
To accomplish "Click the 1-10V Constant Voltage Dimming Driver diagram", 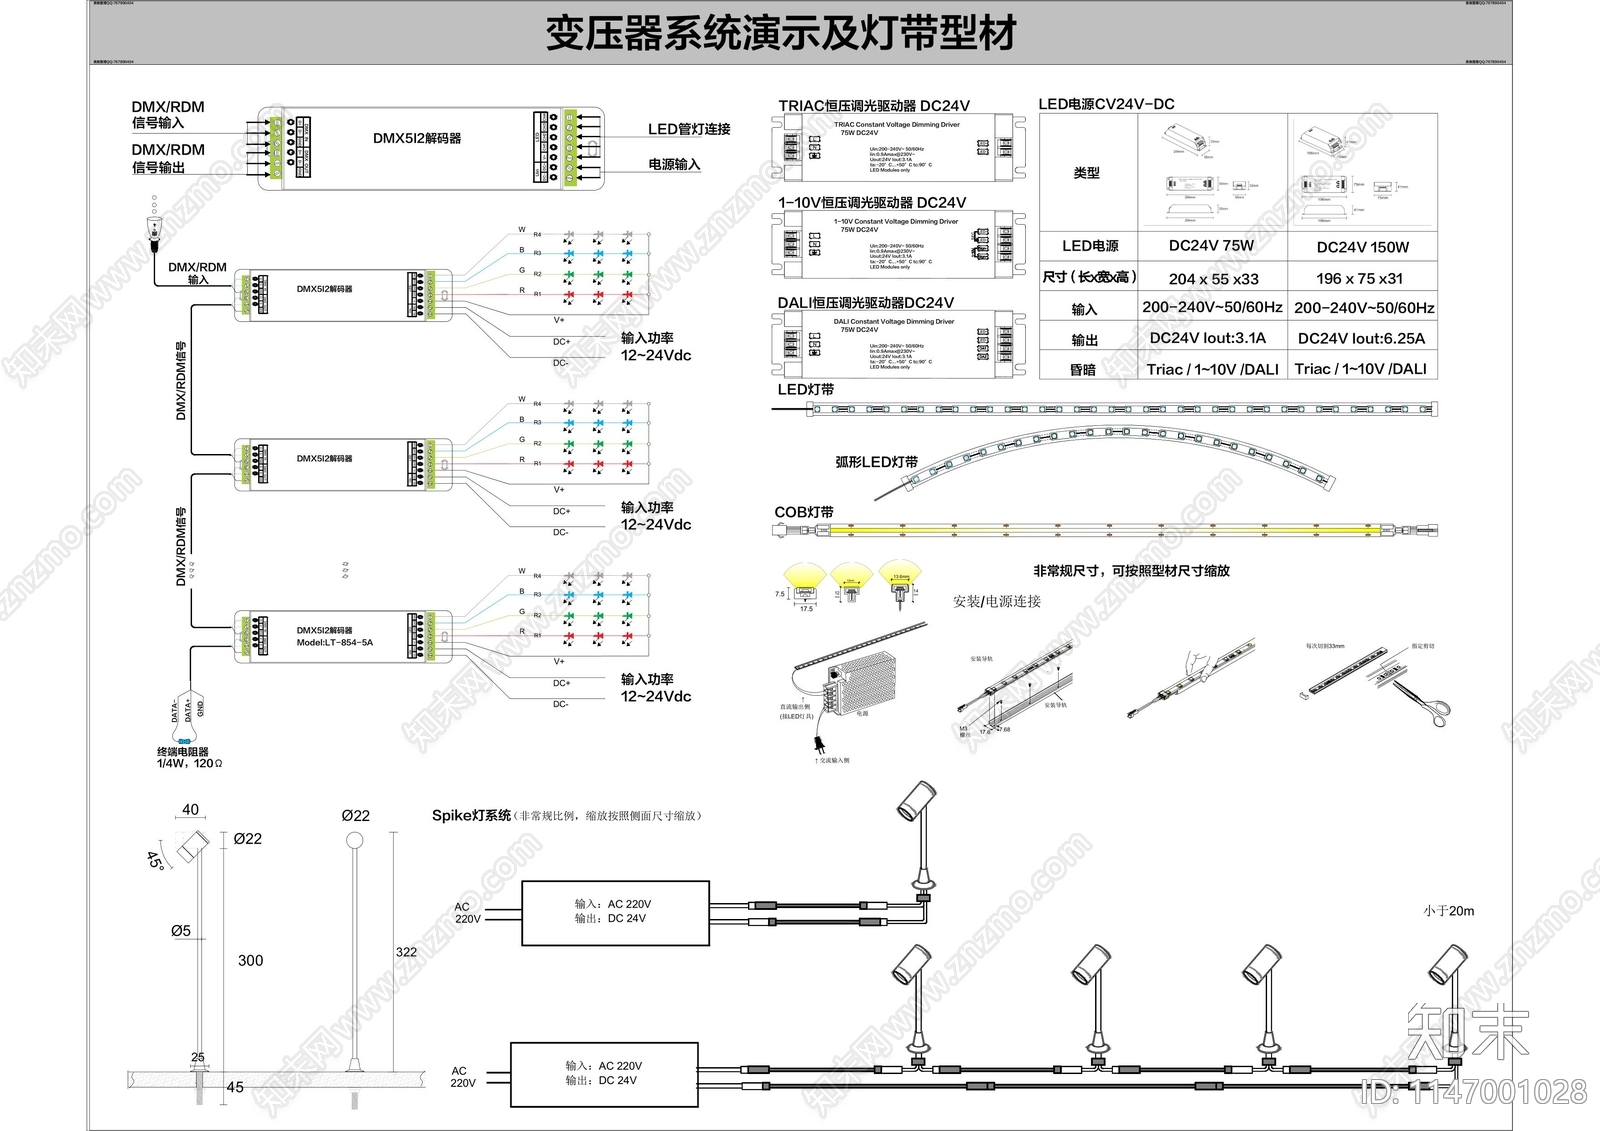I will point(898,244).
